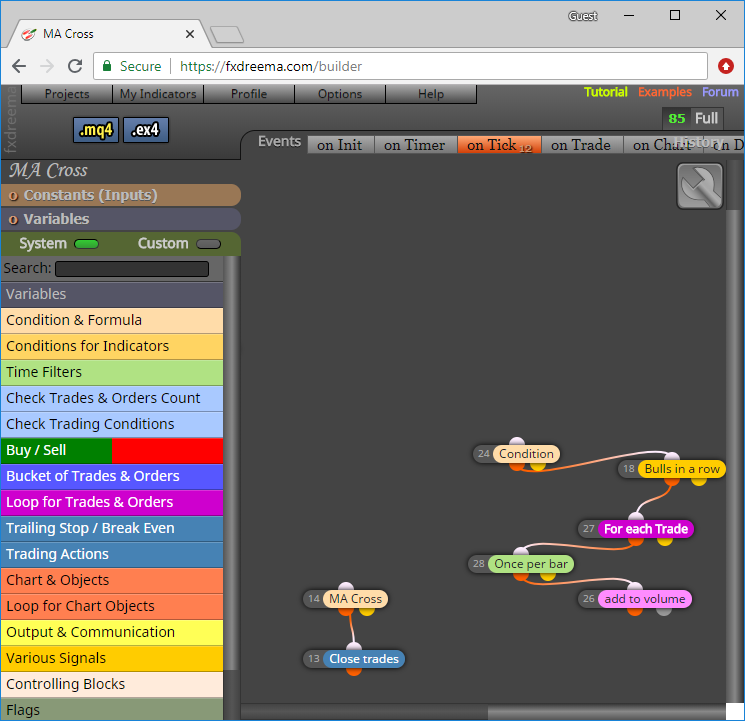The image size is (745, 721).
Task: Expand the gray Variables blocks category
Action: [x=112, y=294]
